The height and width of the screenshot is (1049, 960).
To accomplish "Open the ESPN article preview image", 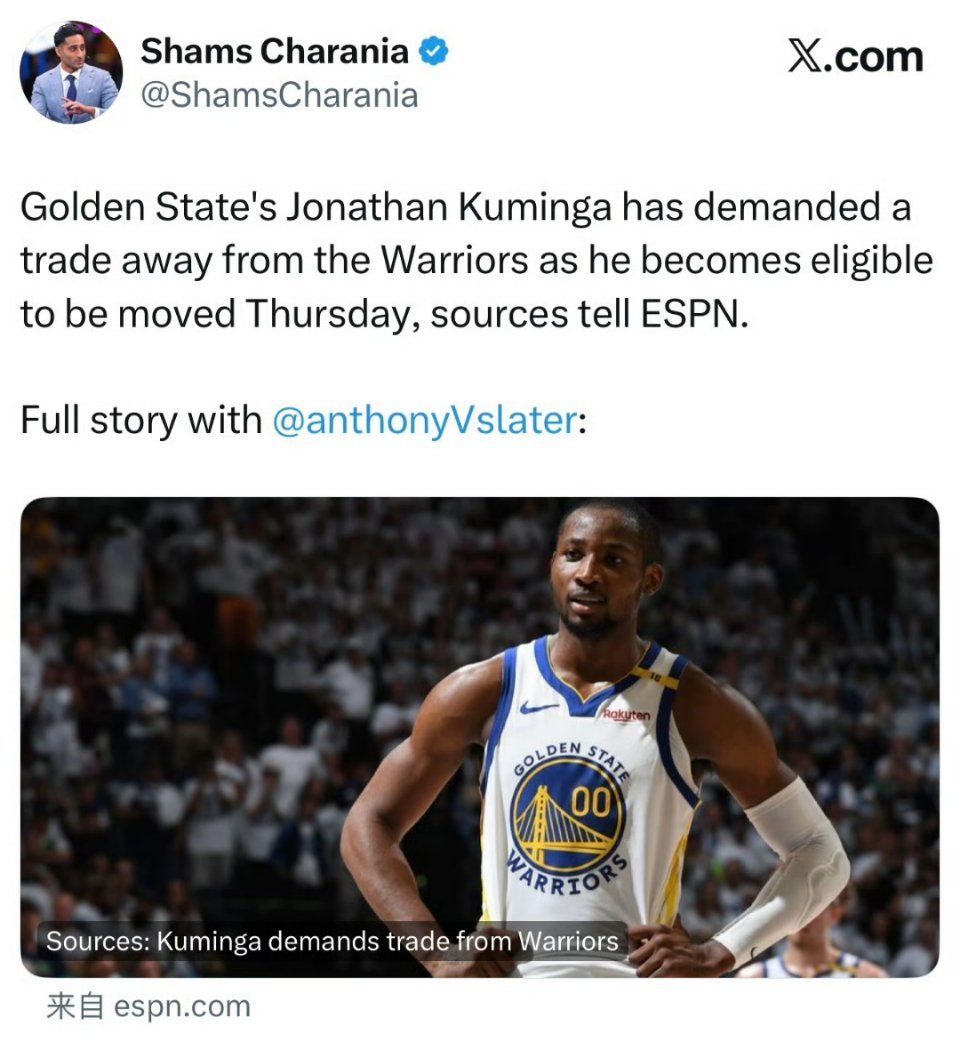I will [480, 737].
